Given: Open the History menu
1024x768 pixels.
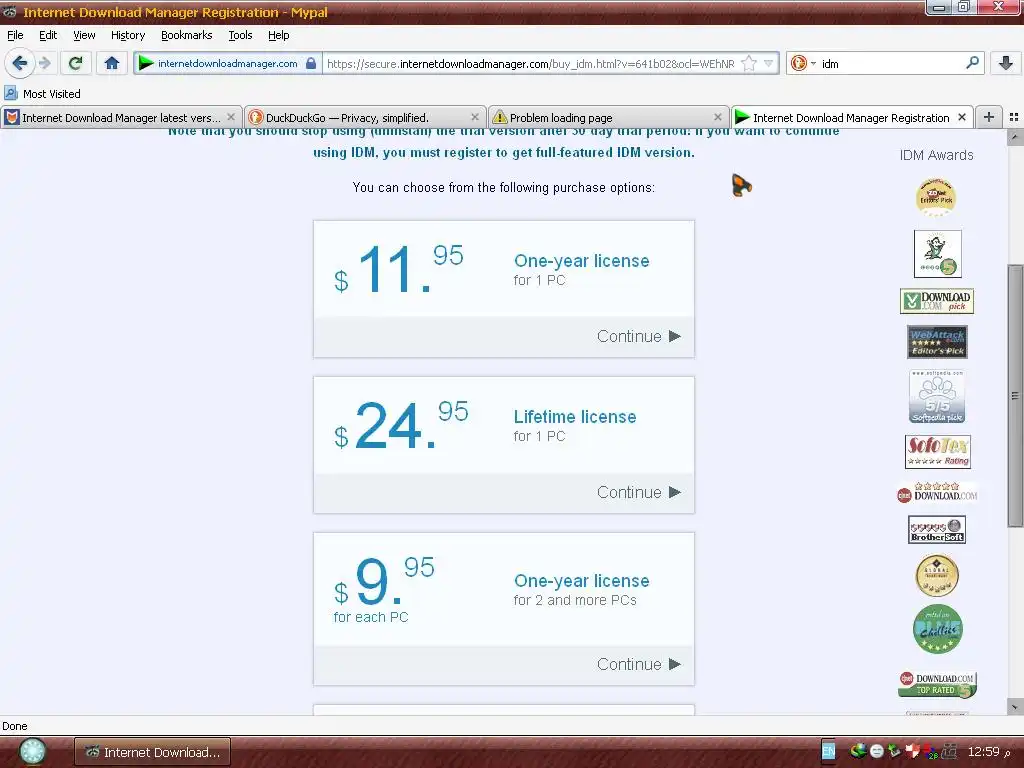Looking at the screenshot, I should point(128,35).
